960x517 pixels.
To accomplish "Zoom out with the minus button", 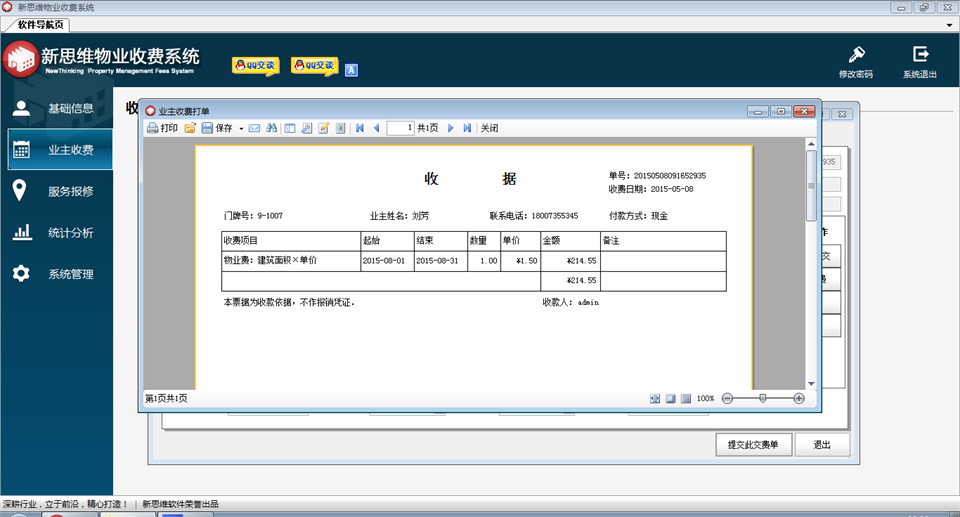I will pyautogui.click(x=727, y=399).
